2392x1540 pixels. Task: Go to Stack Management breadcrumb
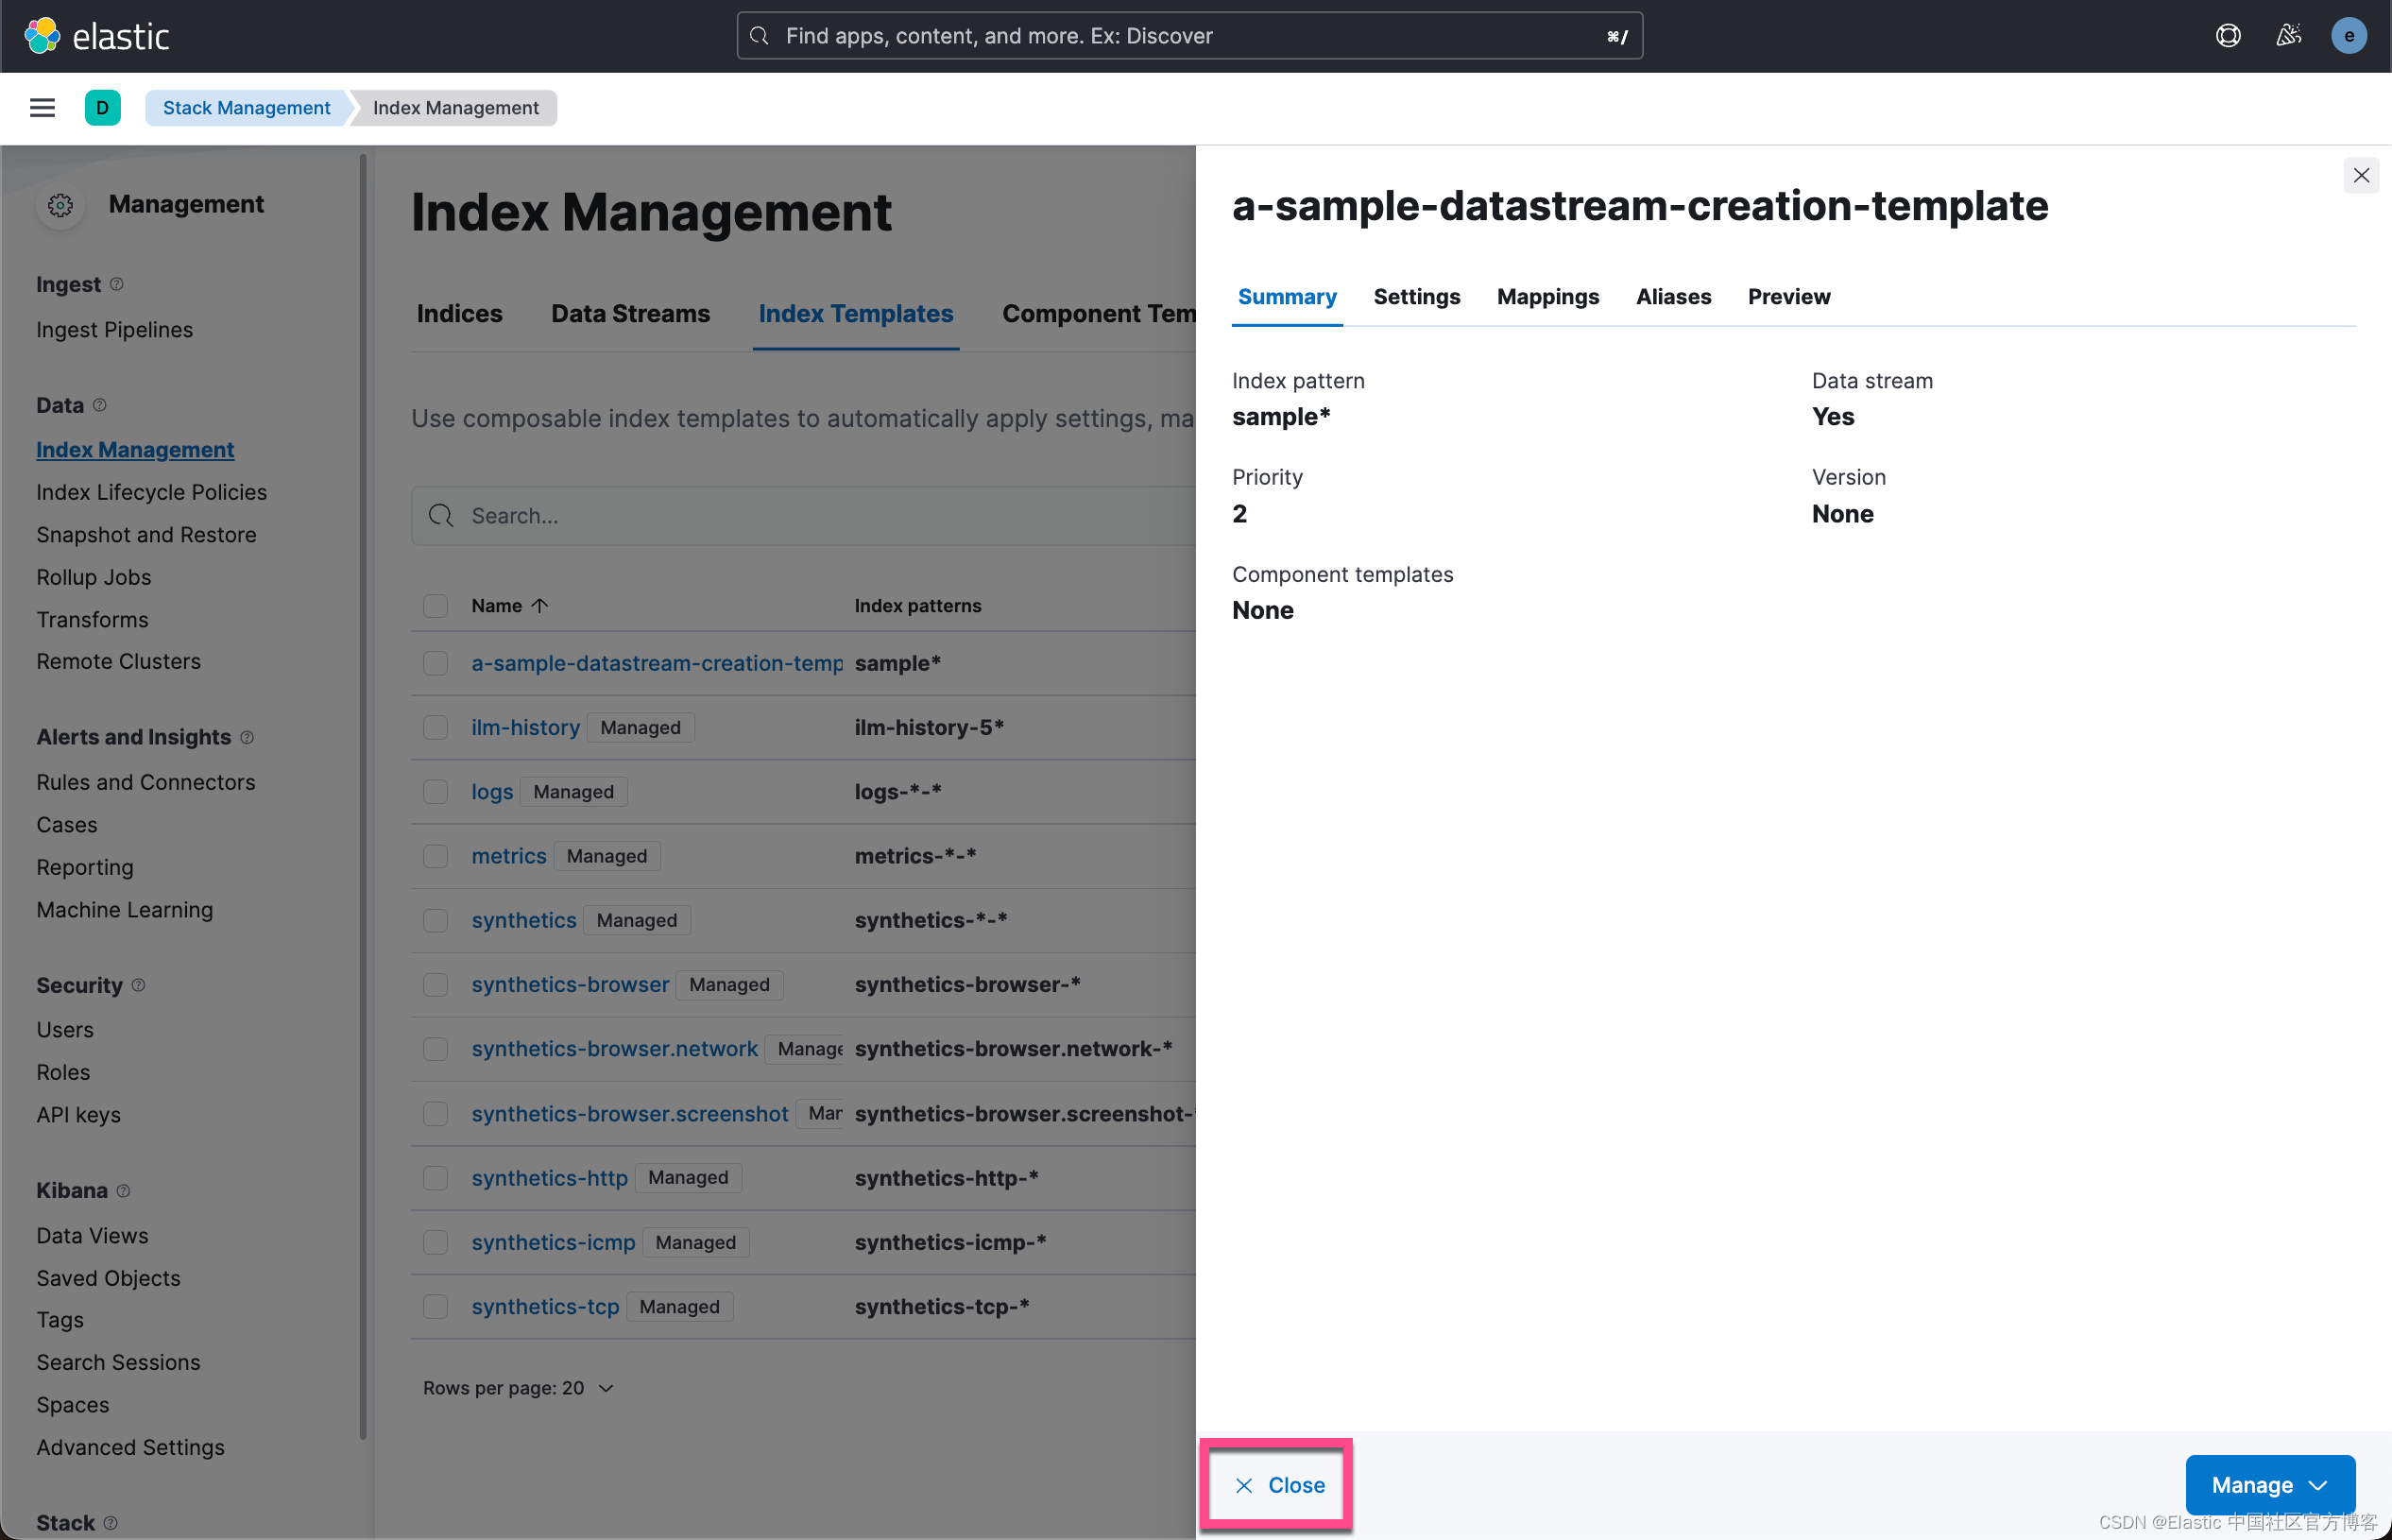click(246, 108)
